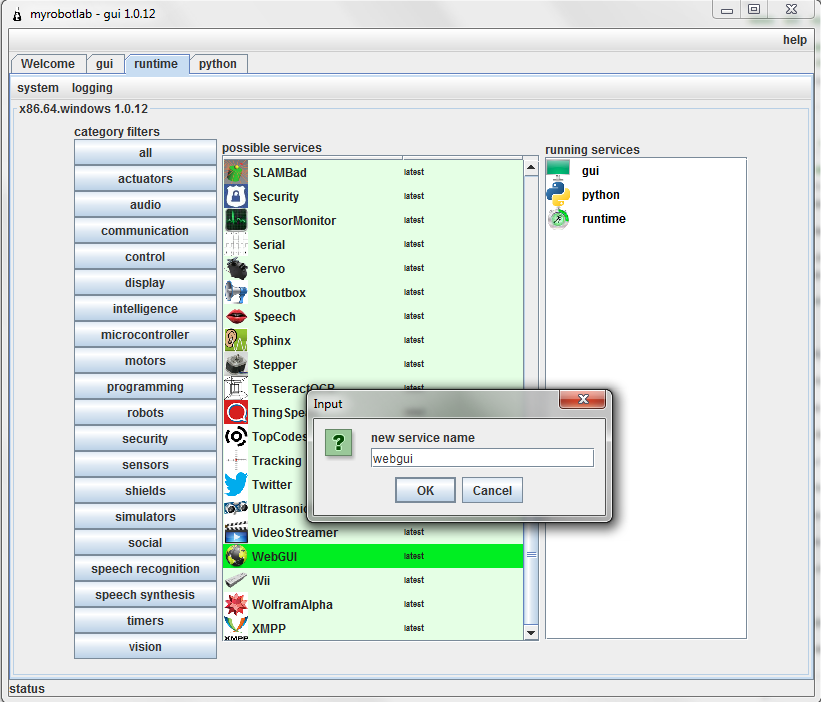Click the Security padlock icon

click(x=236, y=196)
